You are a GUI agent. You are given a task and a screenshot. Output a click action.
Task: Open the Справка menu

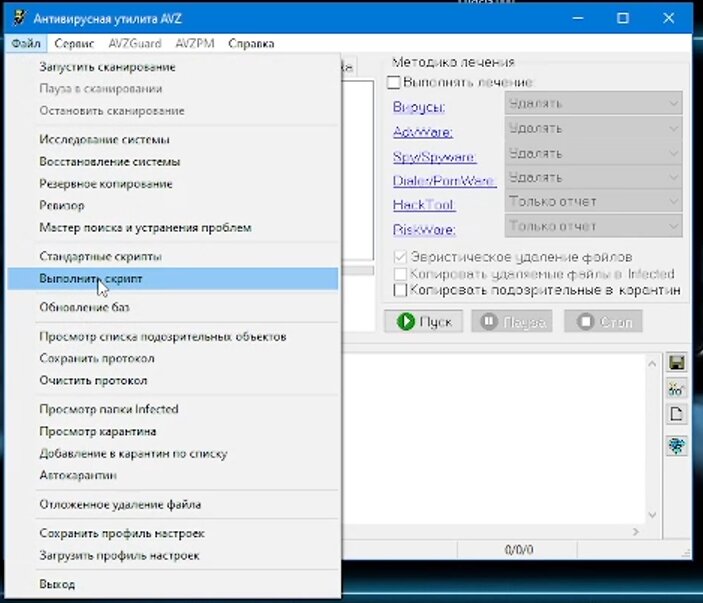pyautogui.click(x=251, y=43)
